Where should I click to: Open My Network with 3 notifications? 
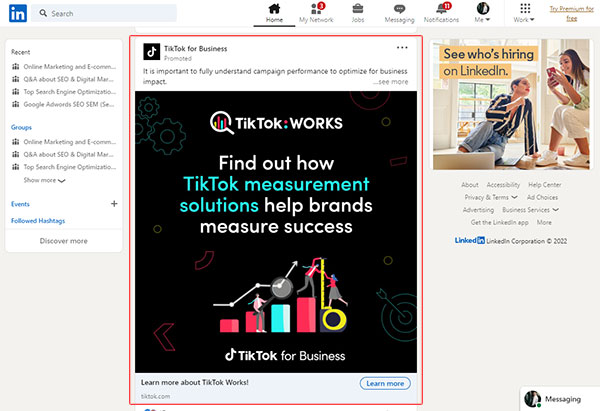pyautogui.click(x=316, y=13)
